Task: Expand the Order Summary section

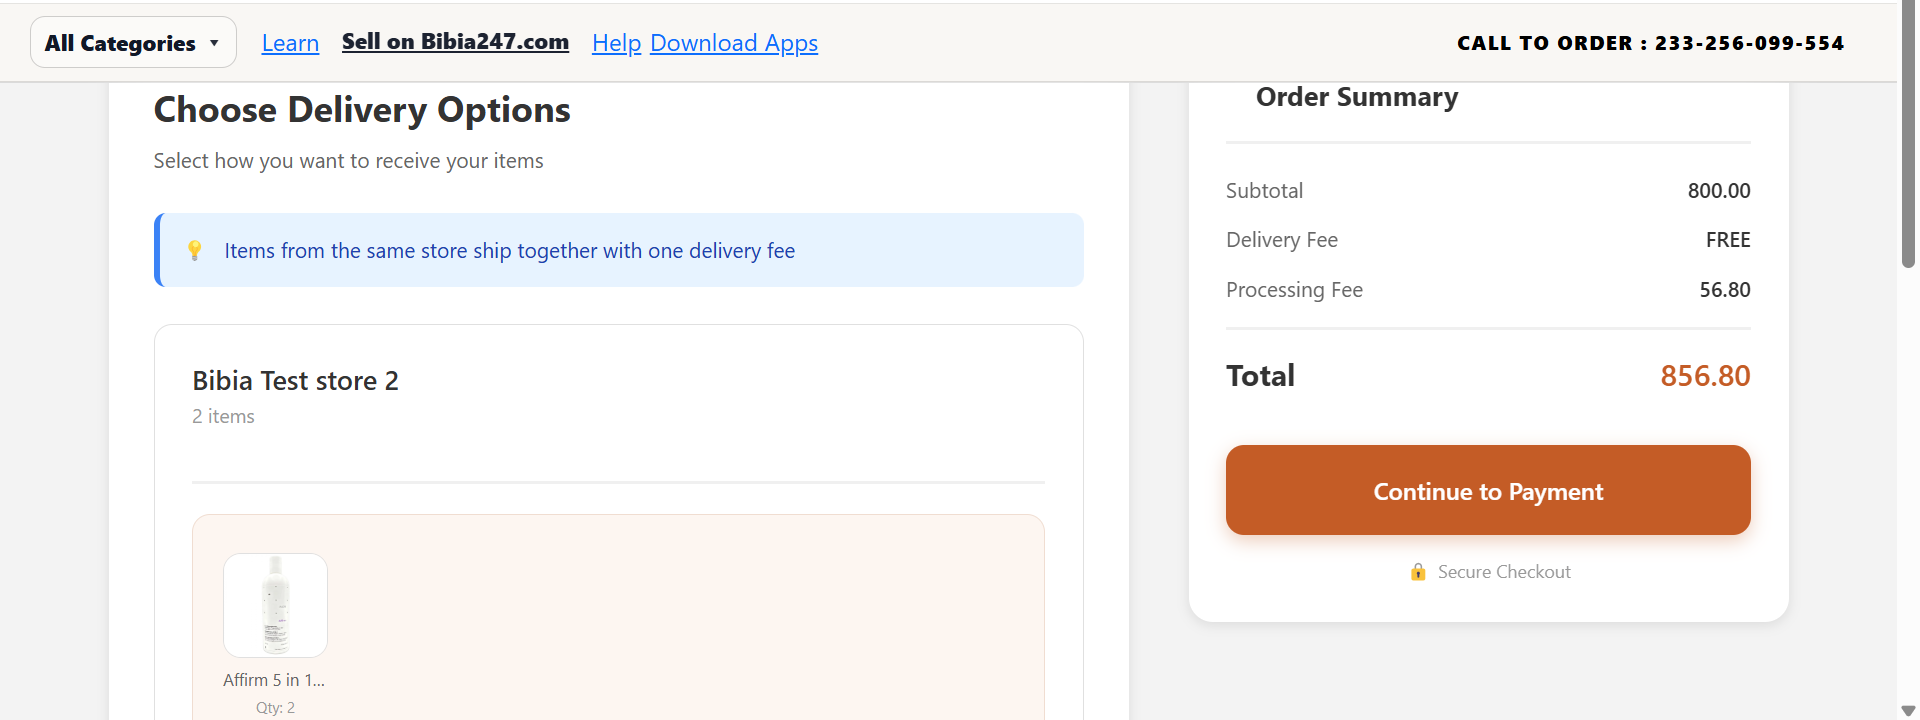Action: tap(1356, 97)
